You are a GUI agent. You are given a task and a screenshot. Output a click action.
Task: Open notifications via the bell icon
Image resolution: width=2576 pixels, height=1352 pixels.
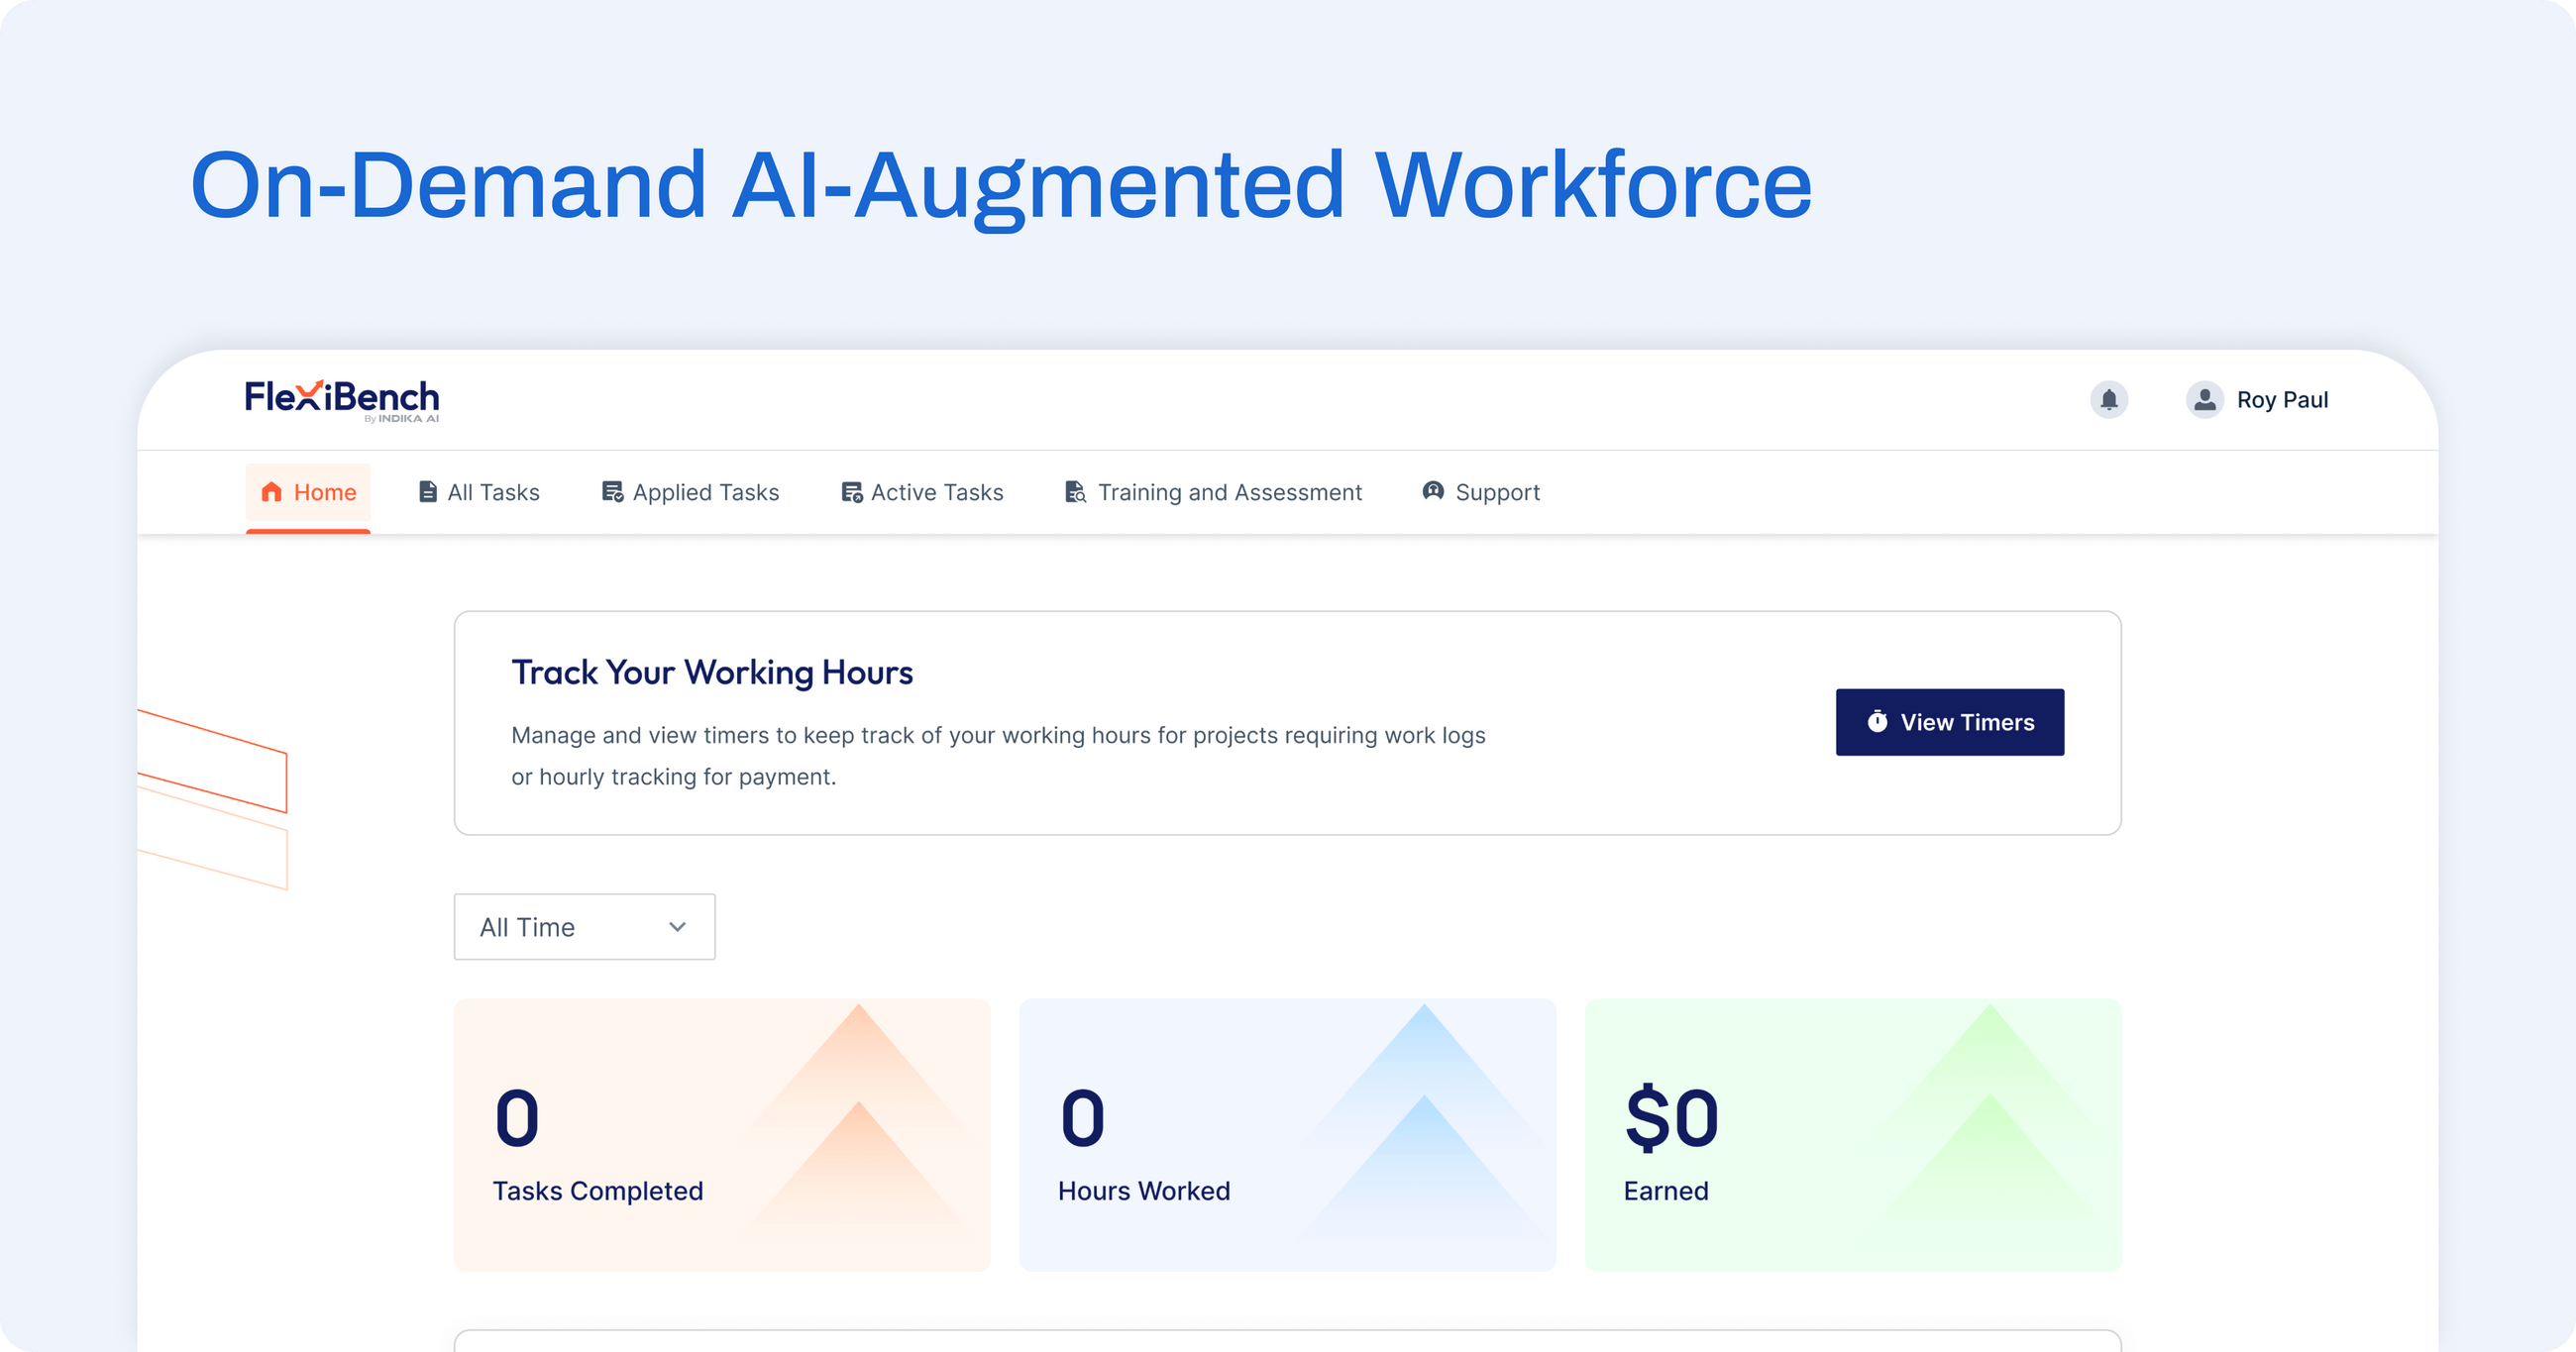[2110, 399]
